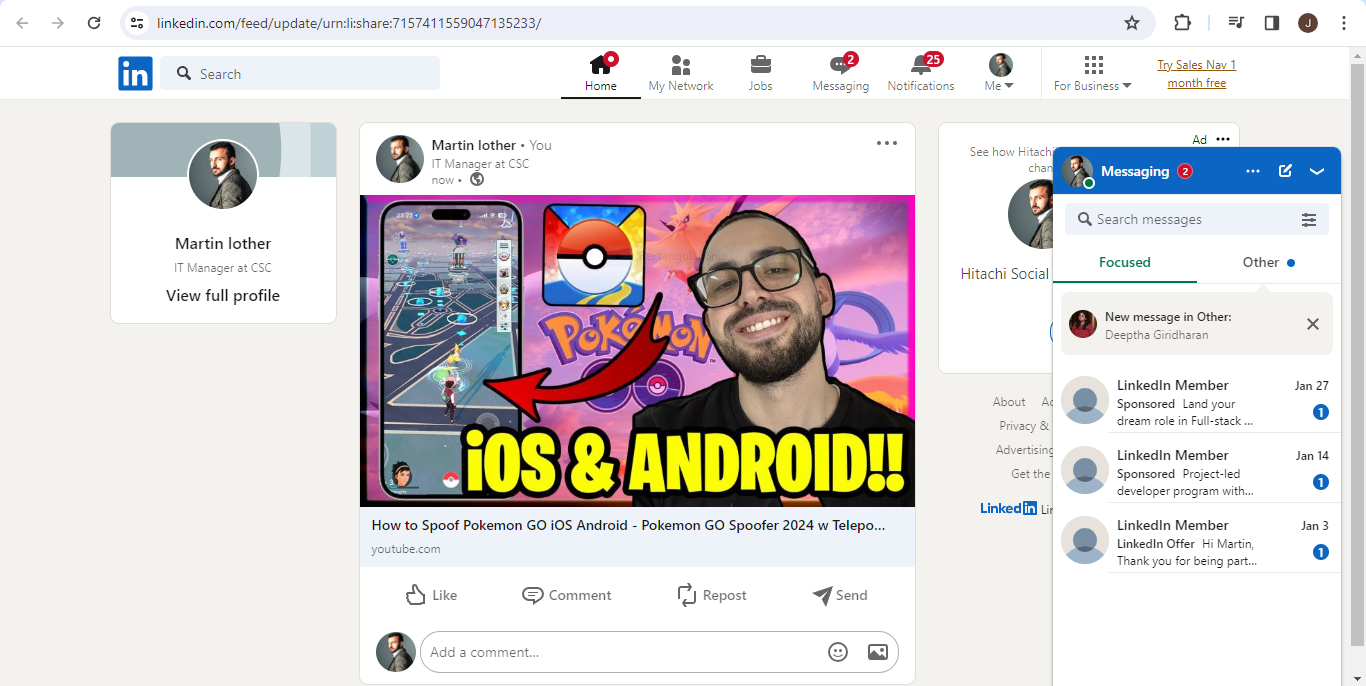This screenshot has height=686, width=1366.
Task: Click the LinkedIn search field
Action: coord(300,74)
